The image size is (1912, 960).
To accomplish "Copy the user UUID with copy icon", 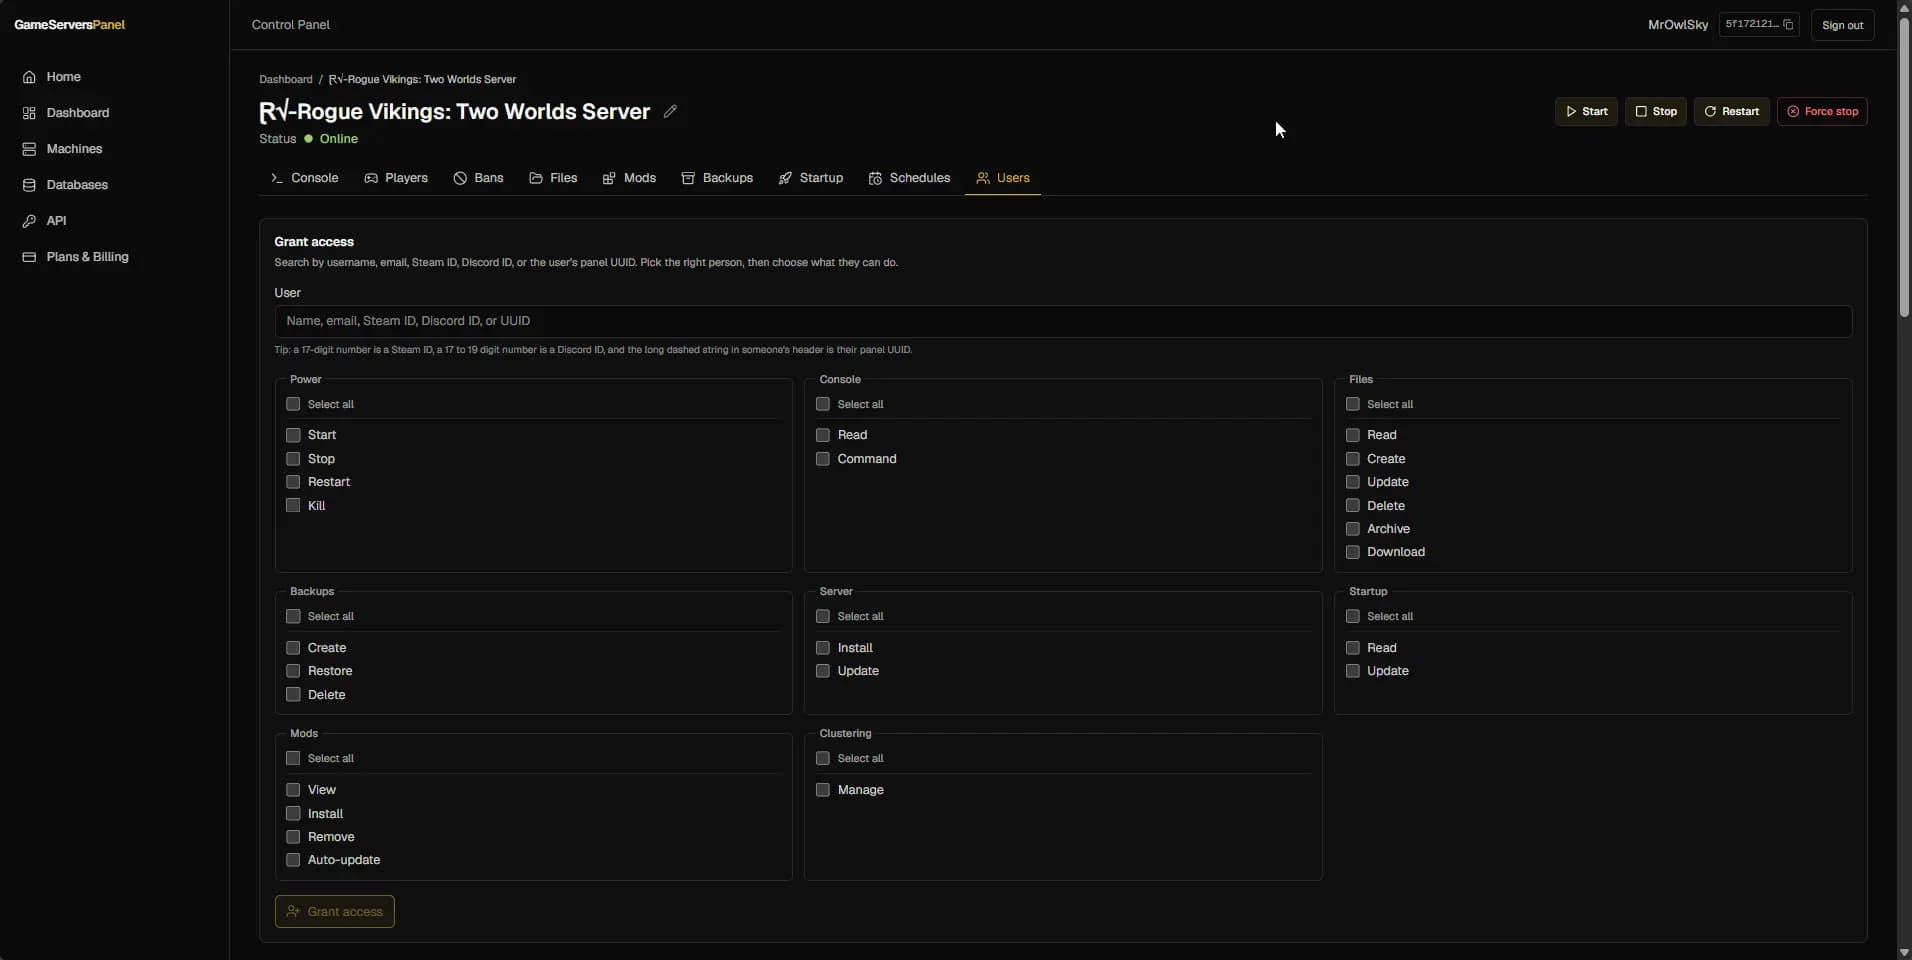I will (1788, 25).
